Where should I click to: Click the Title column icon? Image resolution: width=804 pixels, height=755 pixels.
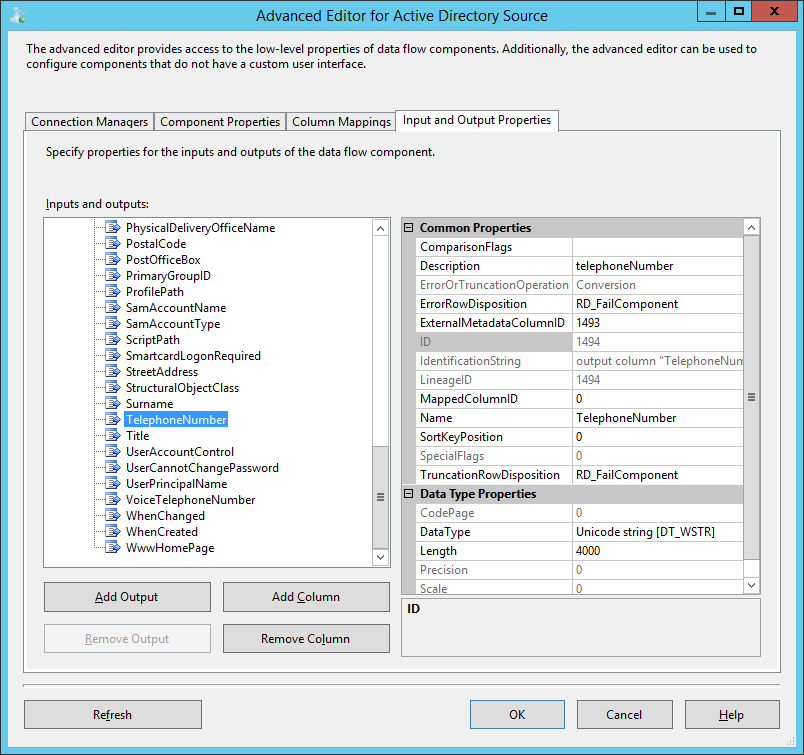click(113, 435)
